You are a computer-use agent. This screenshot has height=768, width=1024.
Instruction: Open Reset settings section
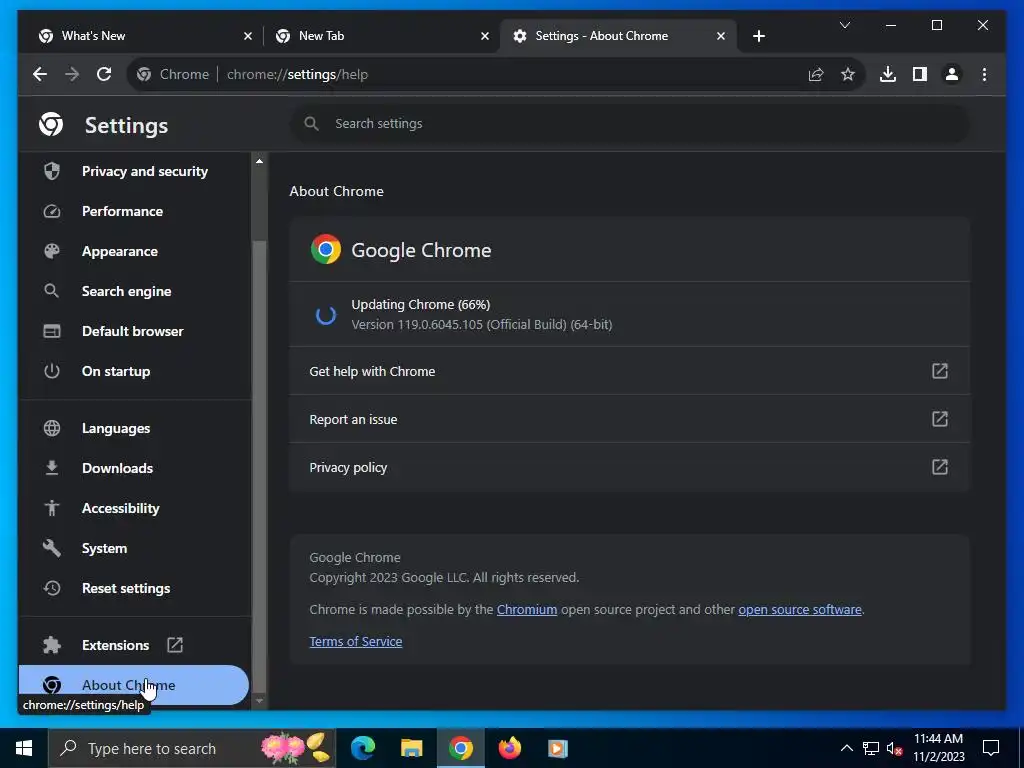(135, 588)
